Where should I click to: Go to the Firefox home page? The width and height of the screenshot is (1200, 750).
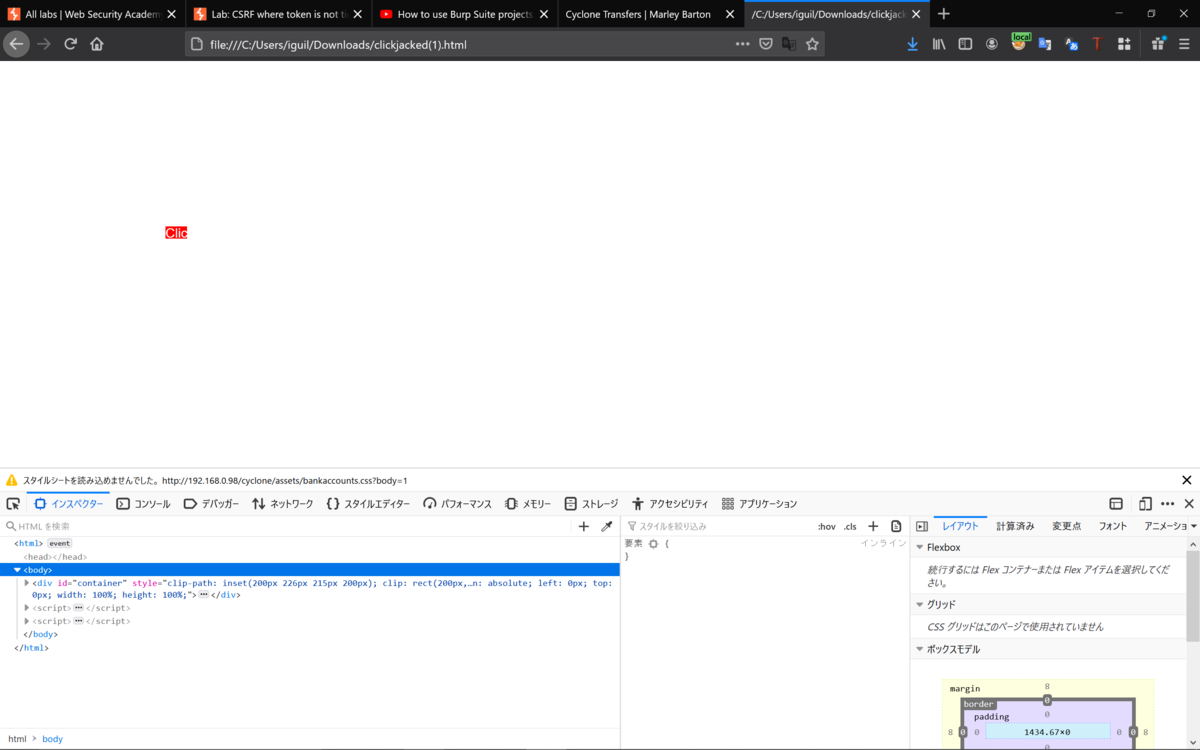click(97, 44)
